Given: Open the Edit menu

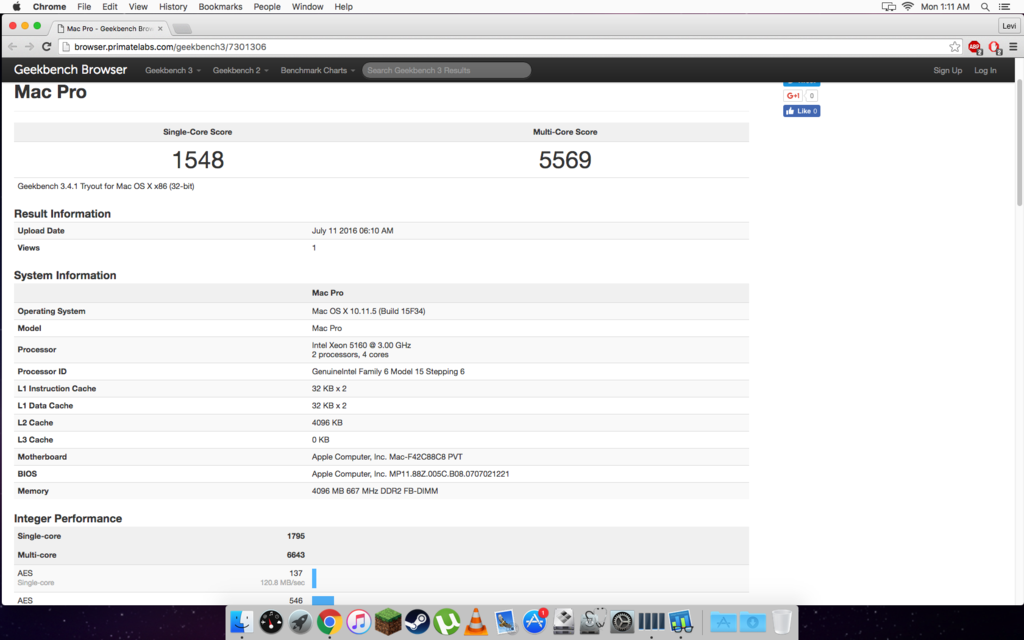Looking at the screenshot, I should (x=110, y=7).
